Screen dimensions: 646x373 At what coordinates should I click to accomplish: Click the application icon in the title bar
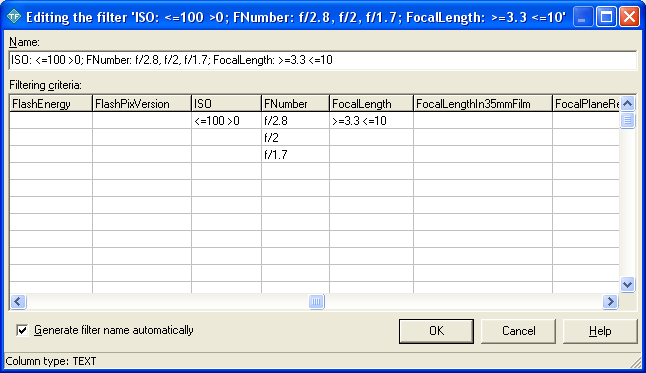point(14,17)
